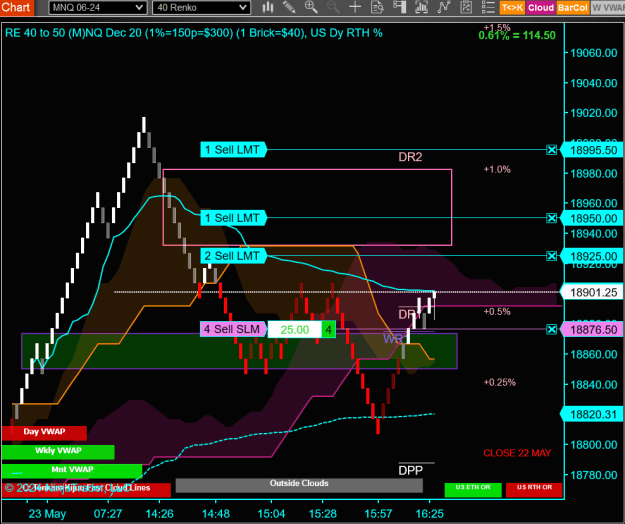
Task: Open the data series icon
Action: tap(421, 7)
